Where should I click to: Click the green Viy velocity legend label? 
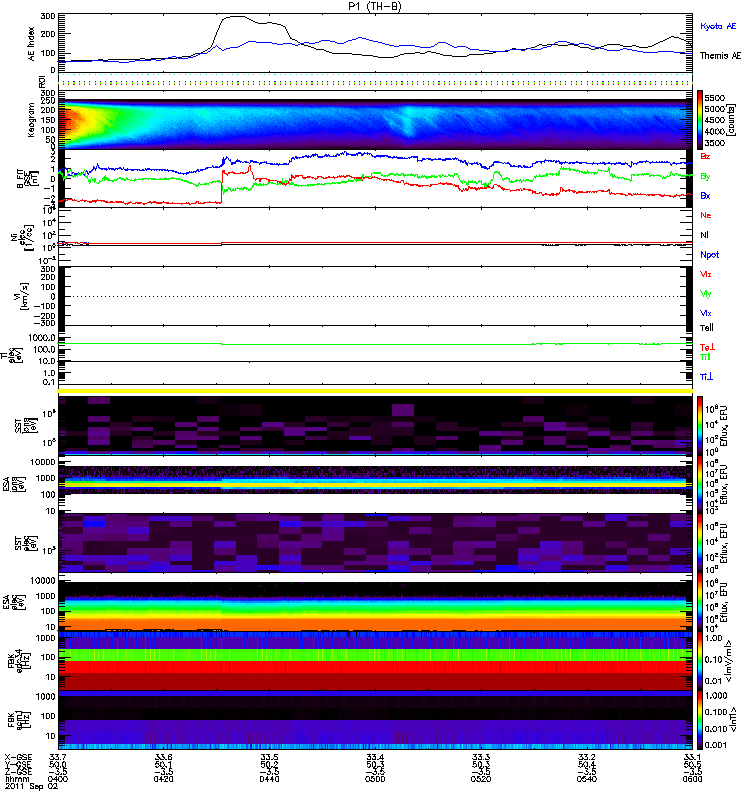click(x=706, y=294)
